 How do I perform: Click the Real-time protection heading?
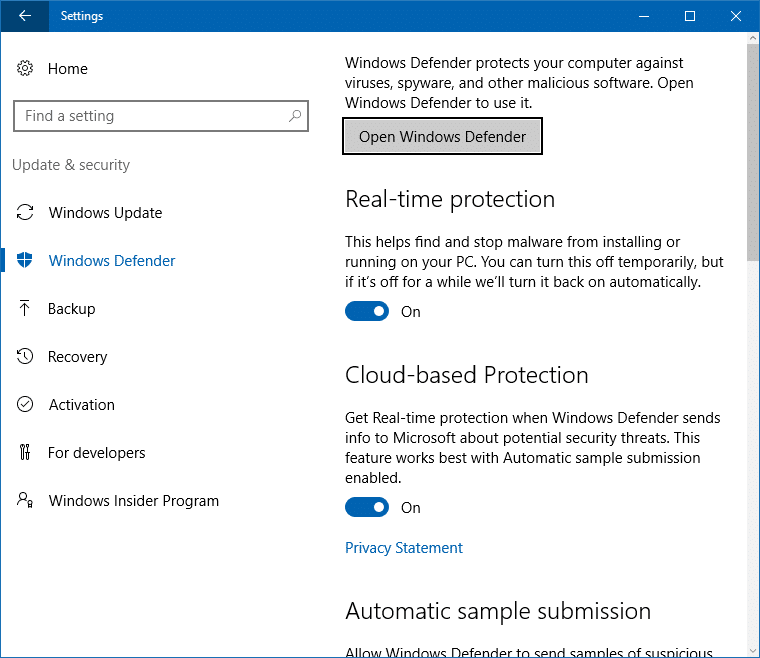(450, 199)
